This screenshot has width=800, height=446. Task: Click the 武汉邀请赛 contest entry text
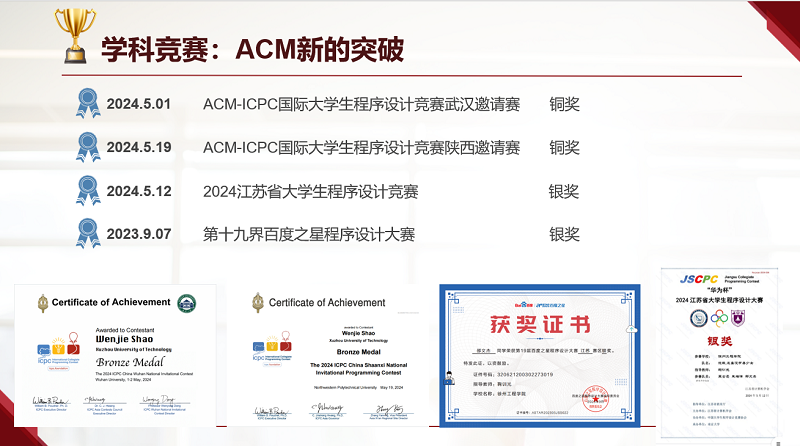point(361,104)
